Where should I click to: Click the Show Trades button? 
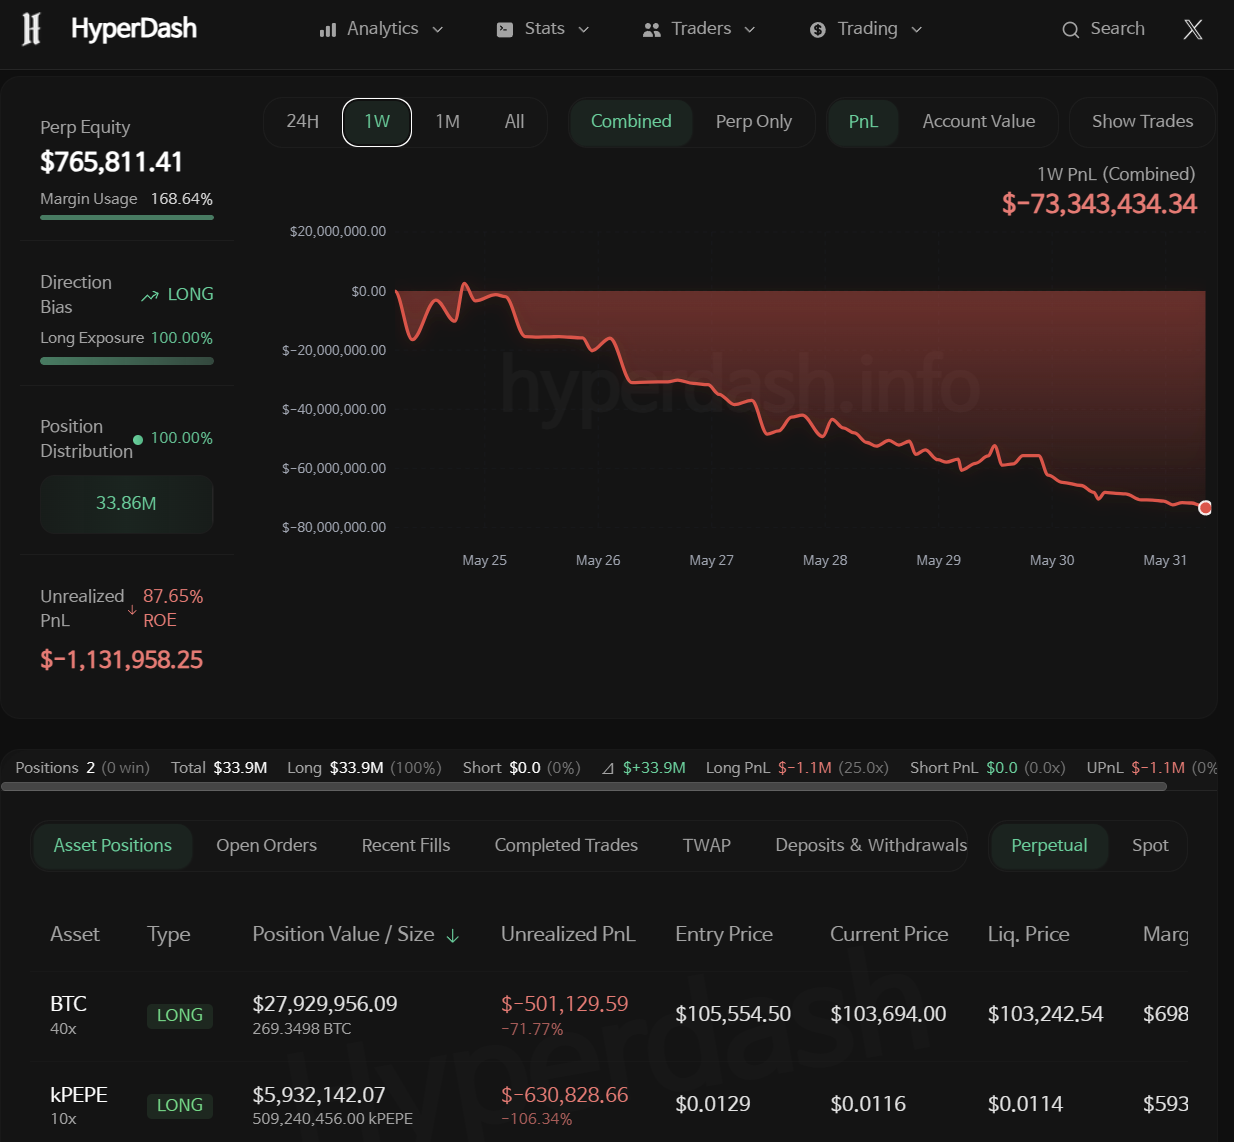pyautogui.click(x=1142, y=121)
